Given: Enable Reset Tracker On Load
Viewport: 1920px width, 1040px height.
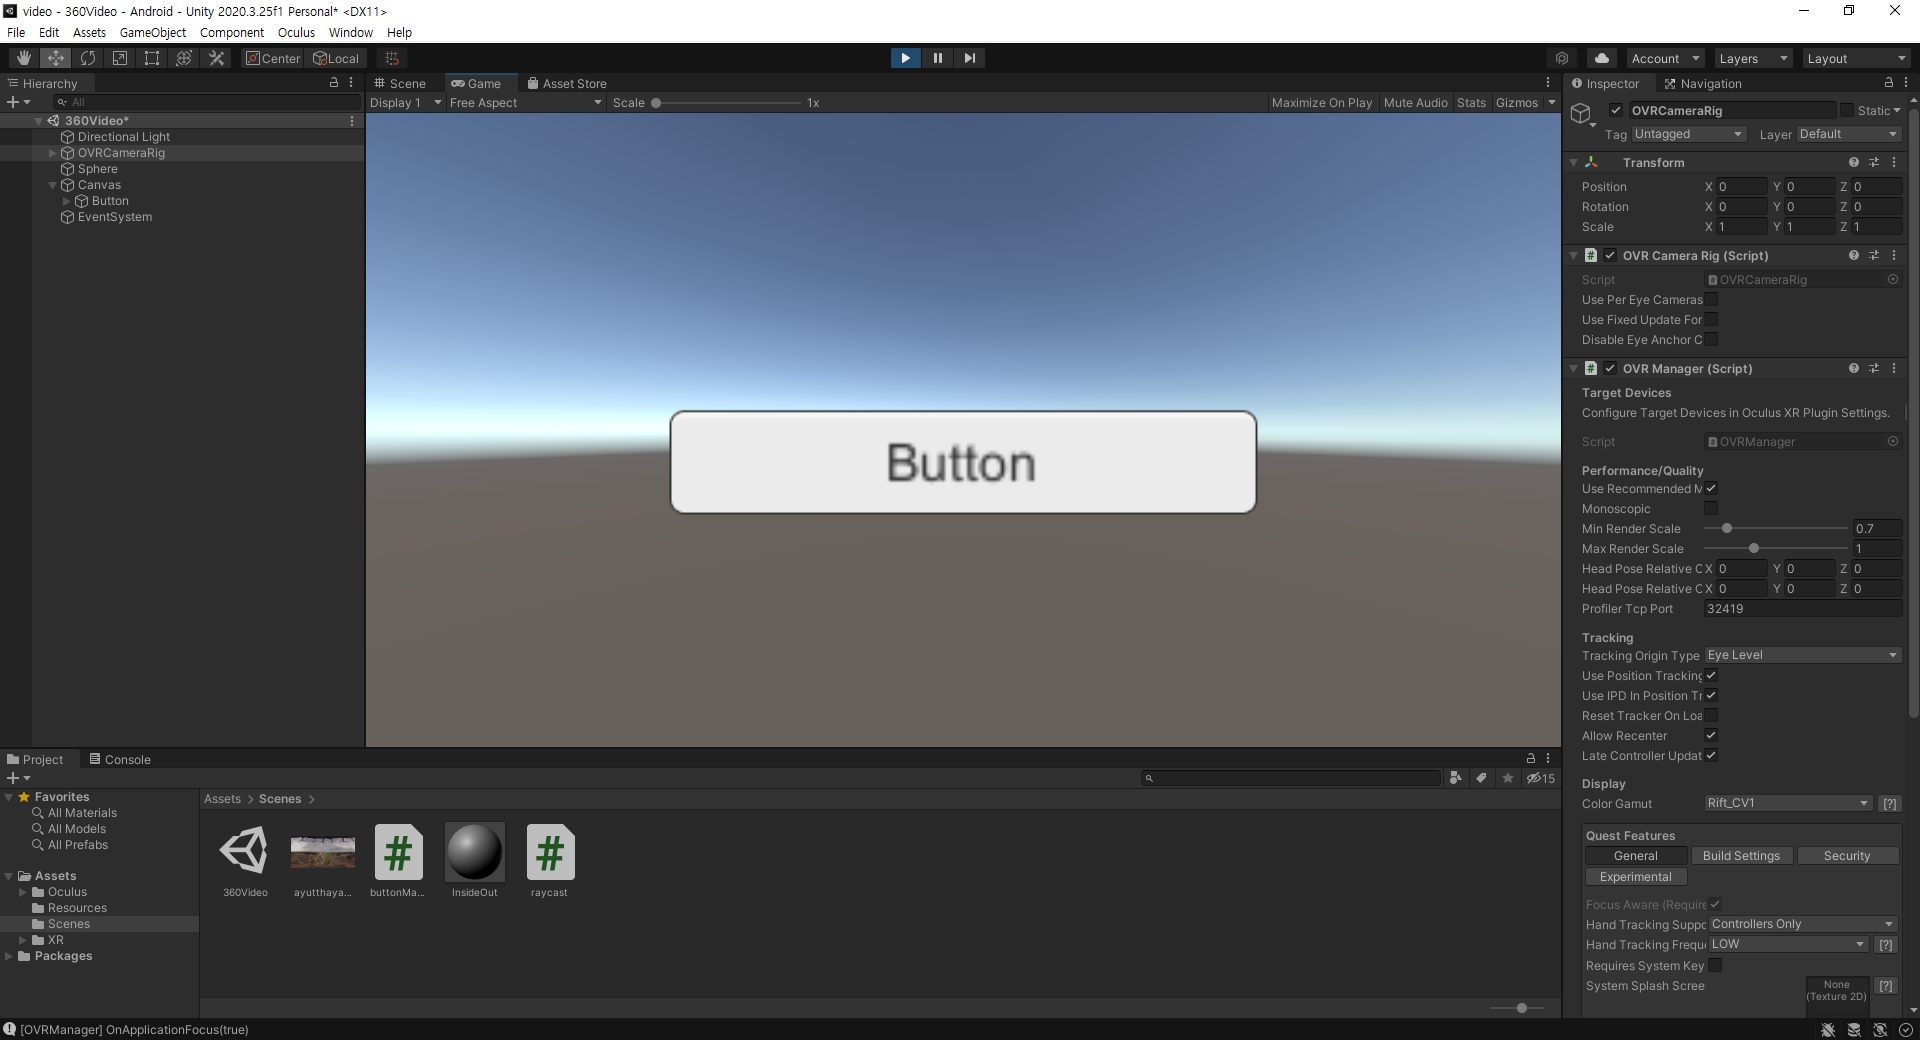Looking at the screenshot, I should pos(1711,715).
